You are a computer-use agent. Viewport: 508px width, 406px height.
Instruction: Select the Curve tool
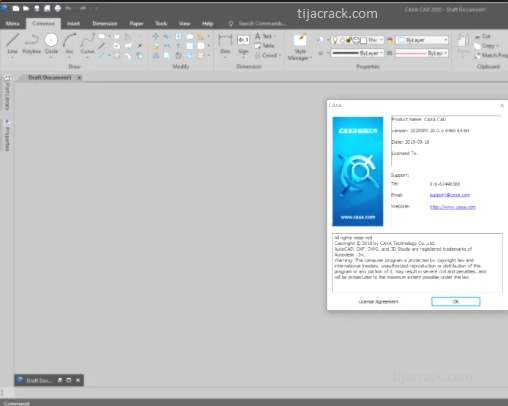coord(87,43)
